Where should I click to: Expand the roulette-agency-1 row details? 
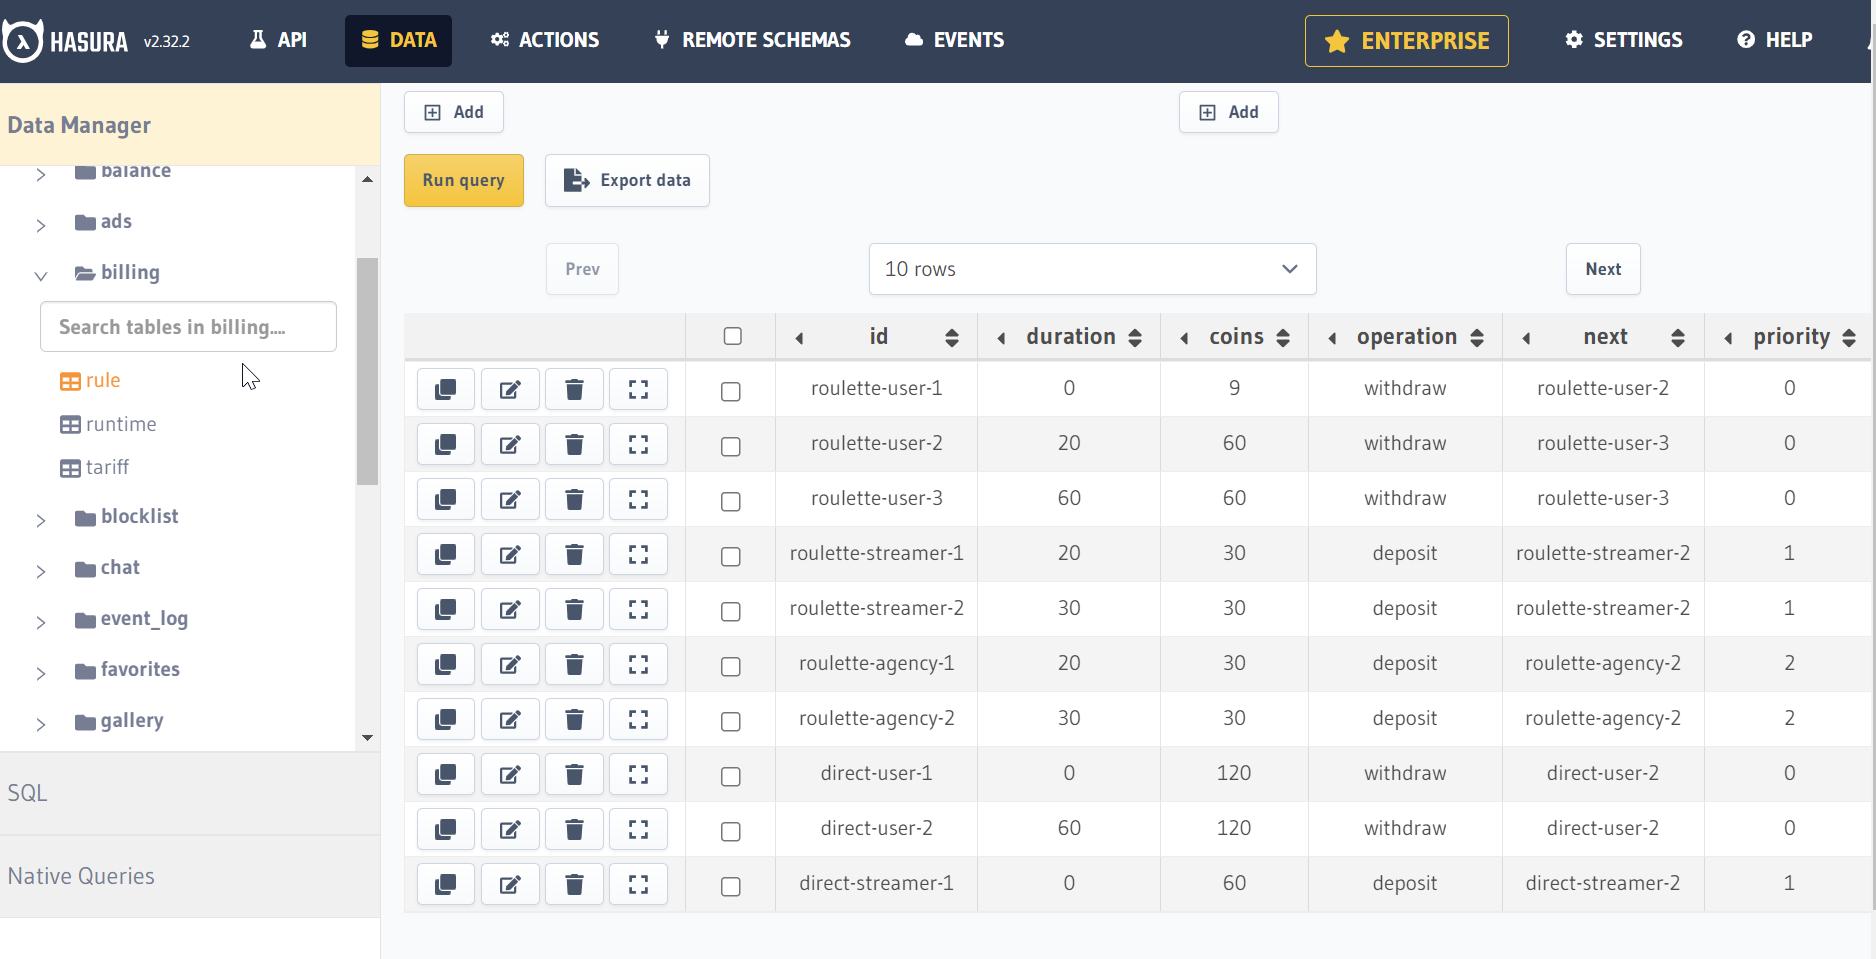(638, 664)
